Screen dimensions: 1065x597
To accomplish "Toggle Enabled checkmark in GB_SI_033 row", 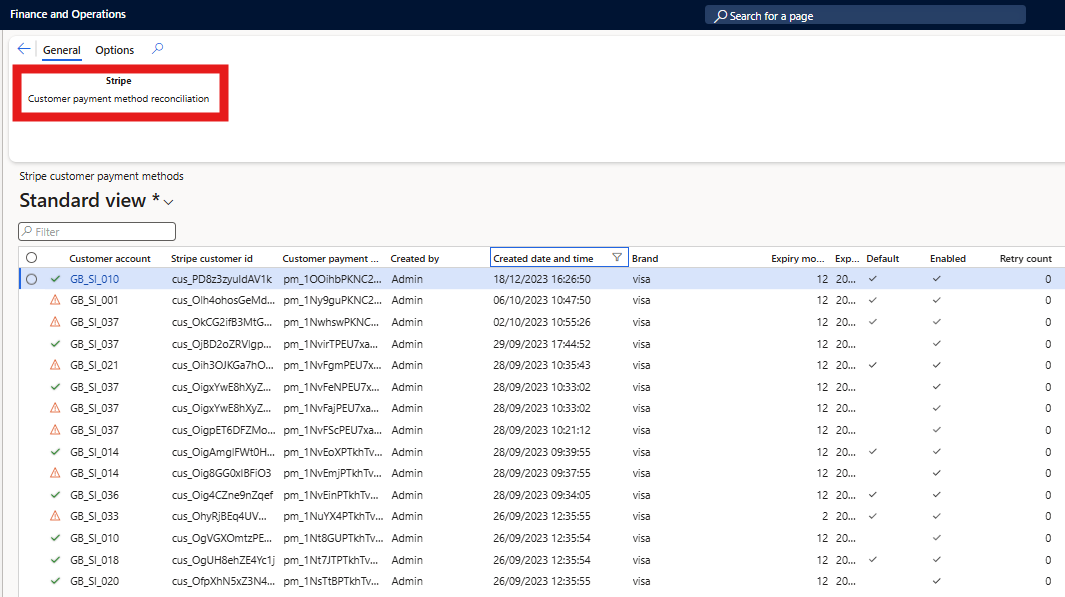I will point(937,516).
